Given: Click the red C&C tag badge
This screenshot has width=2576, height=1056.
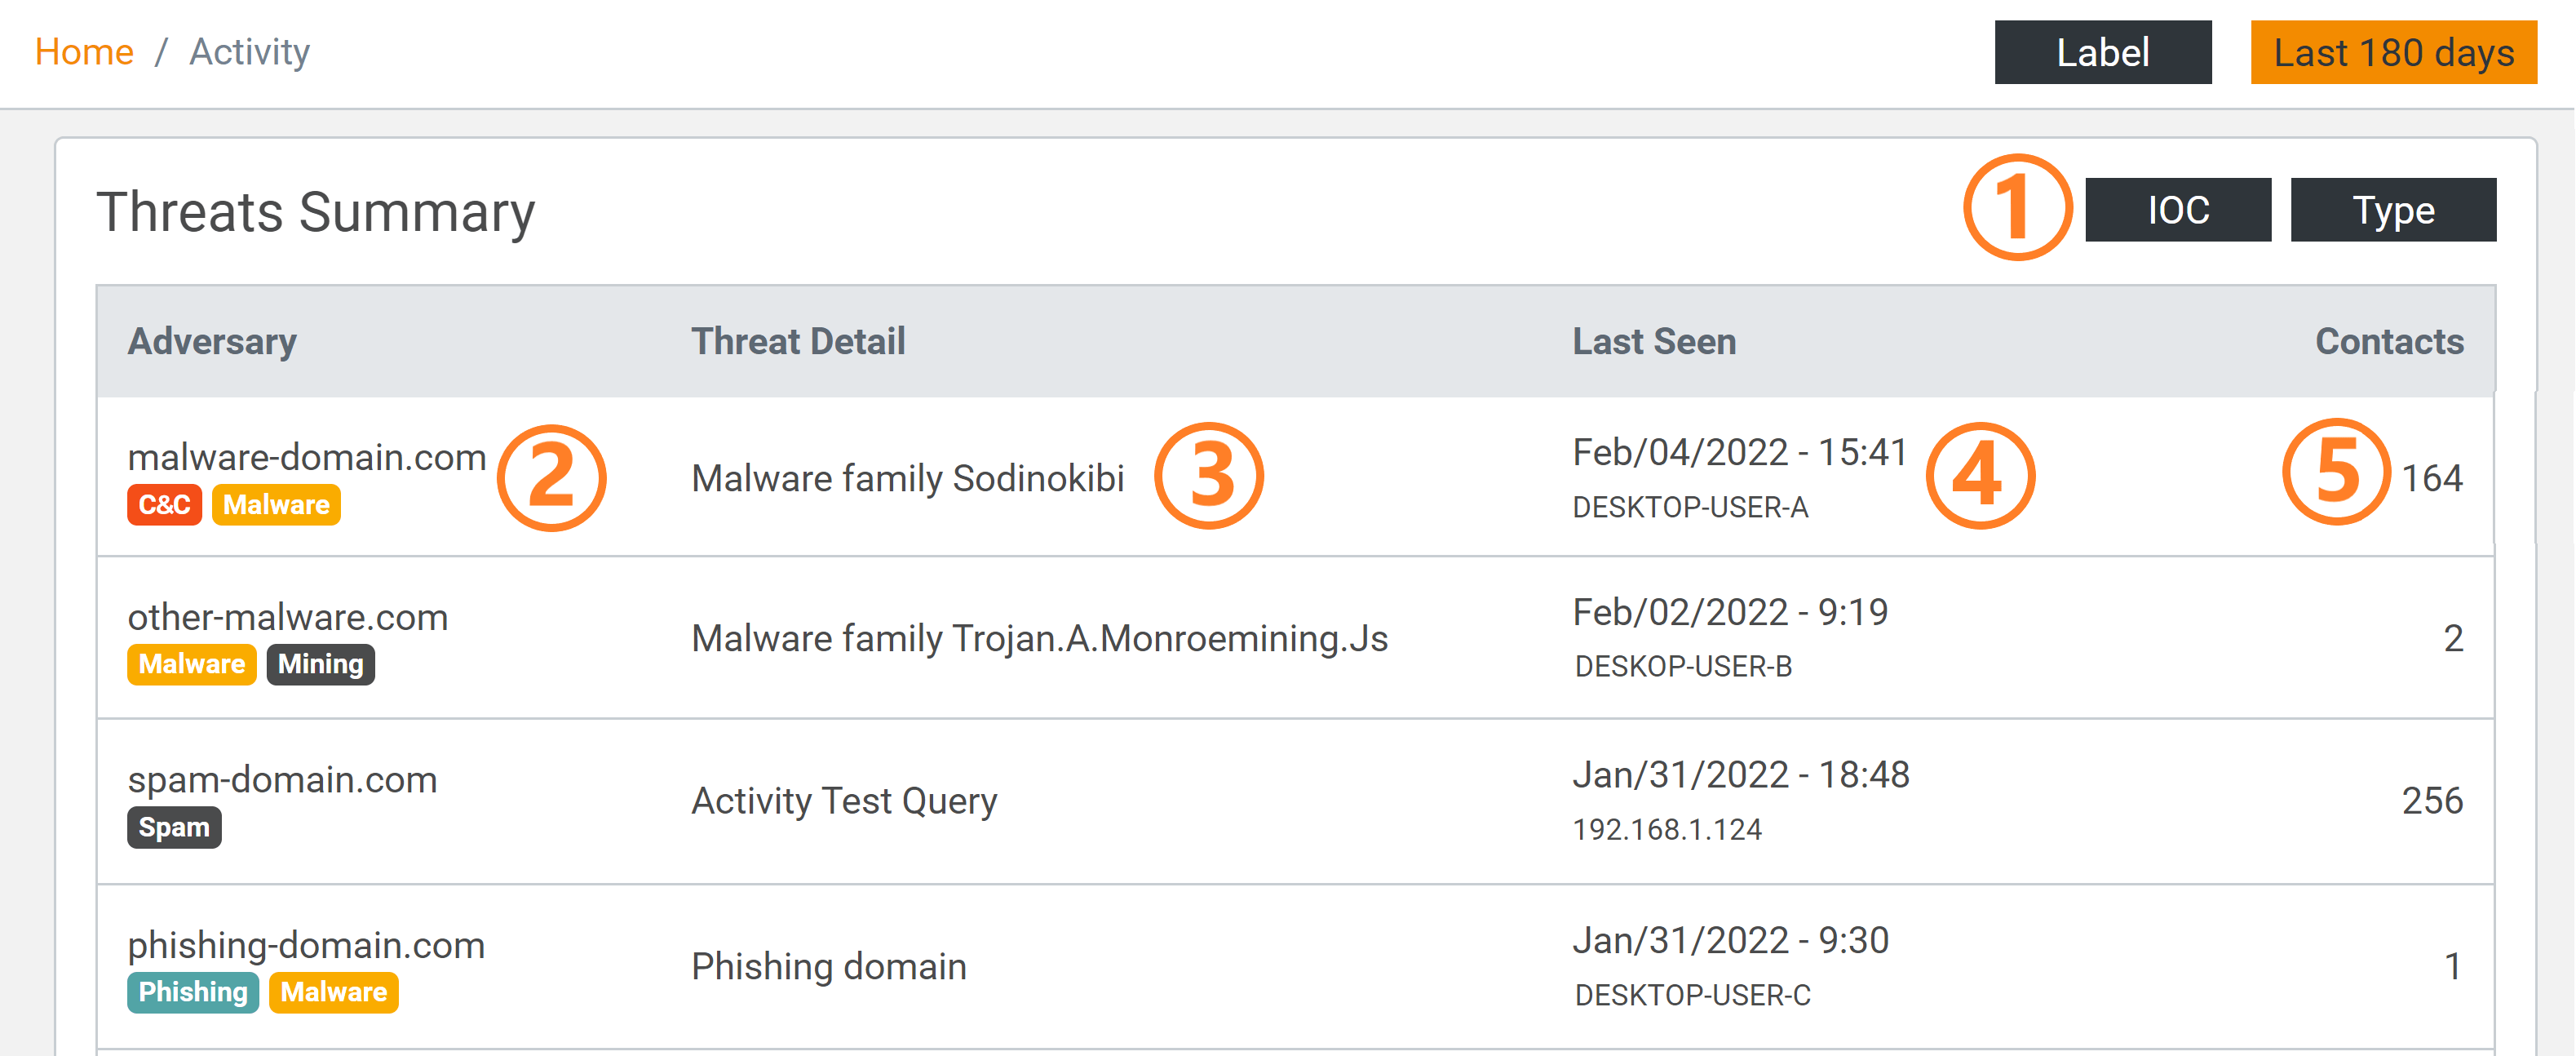Looking at the screenshot, I should pyautogui.click(x=164, y=505).
